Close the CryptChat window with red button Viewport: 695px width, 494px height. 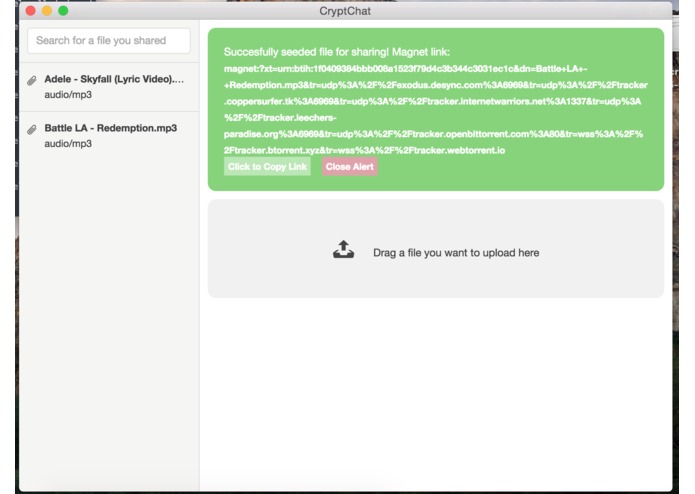pyautogui.click(x=31, y=11)
